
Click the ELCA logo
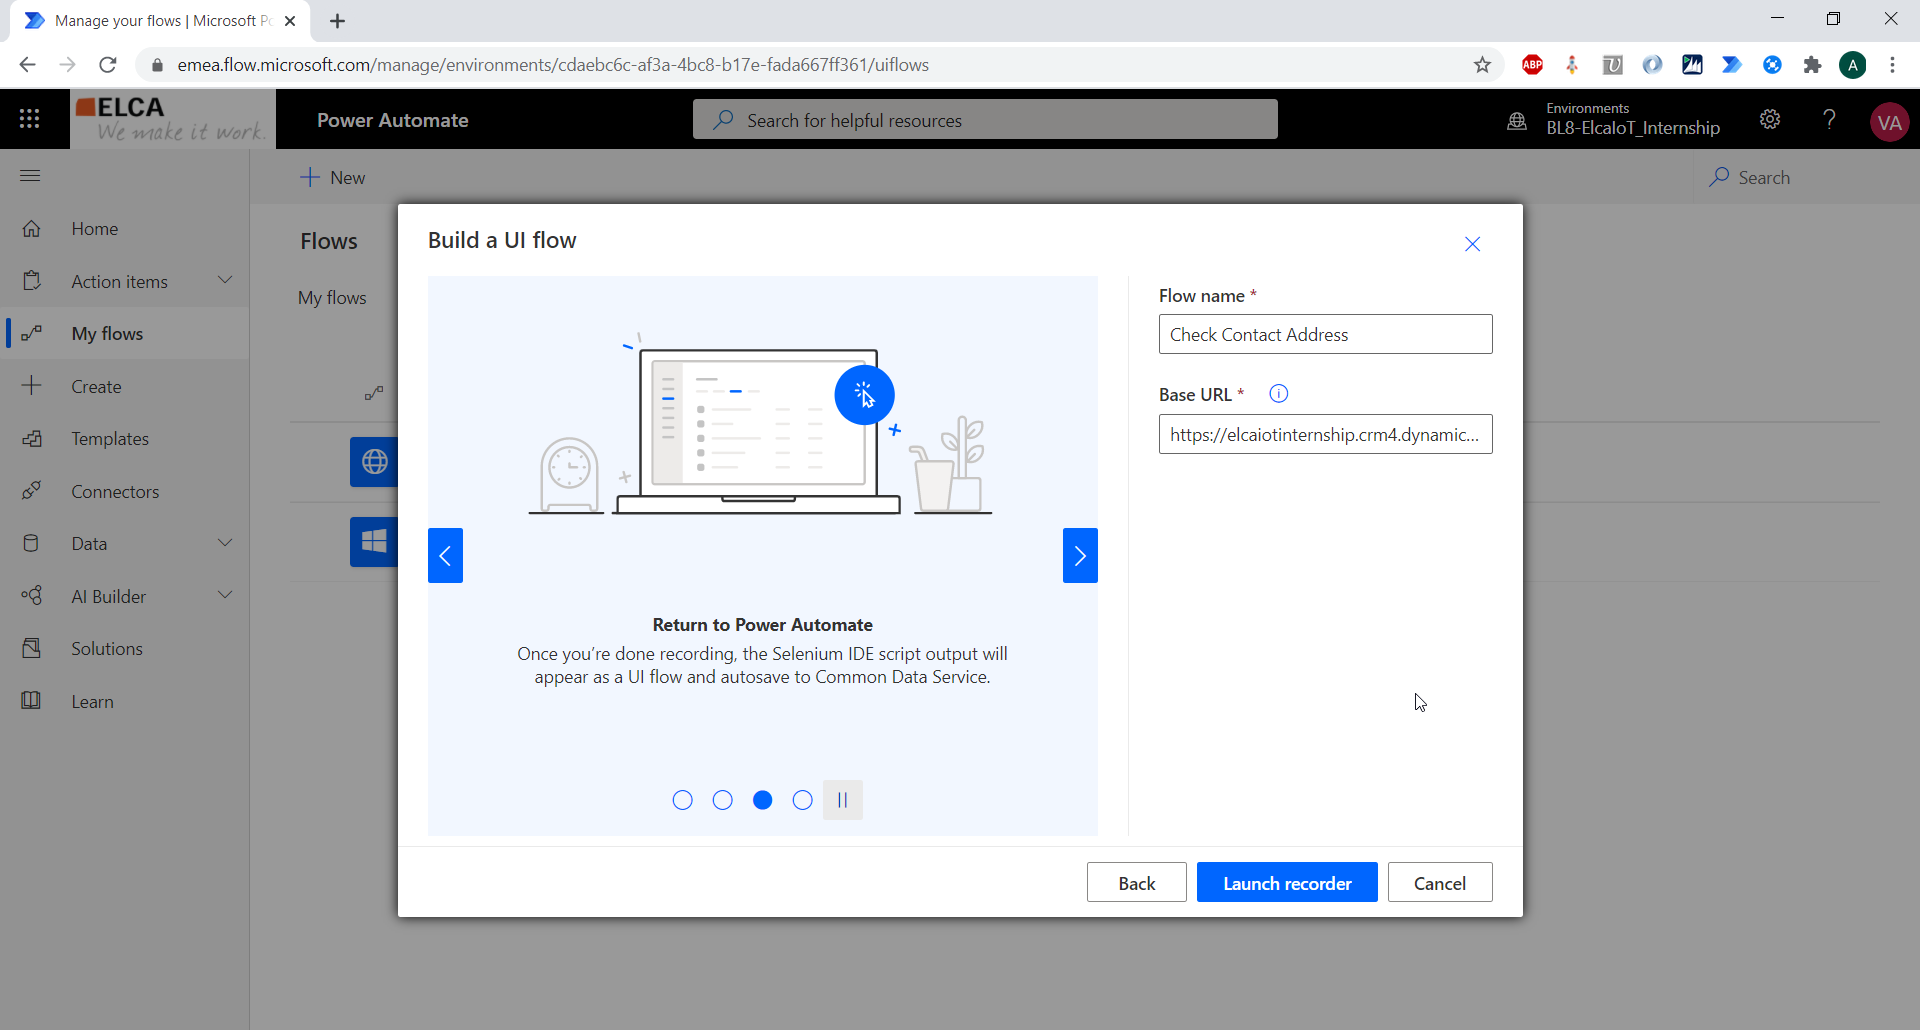(172, 119)
